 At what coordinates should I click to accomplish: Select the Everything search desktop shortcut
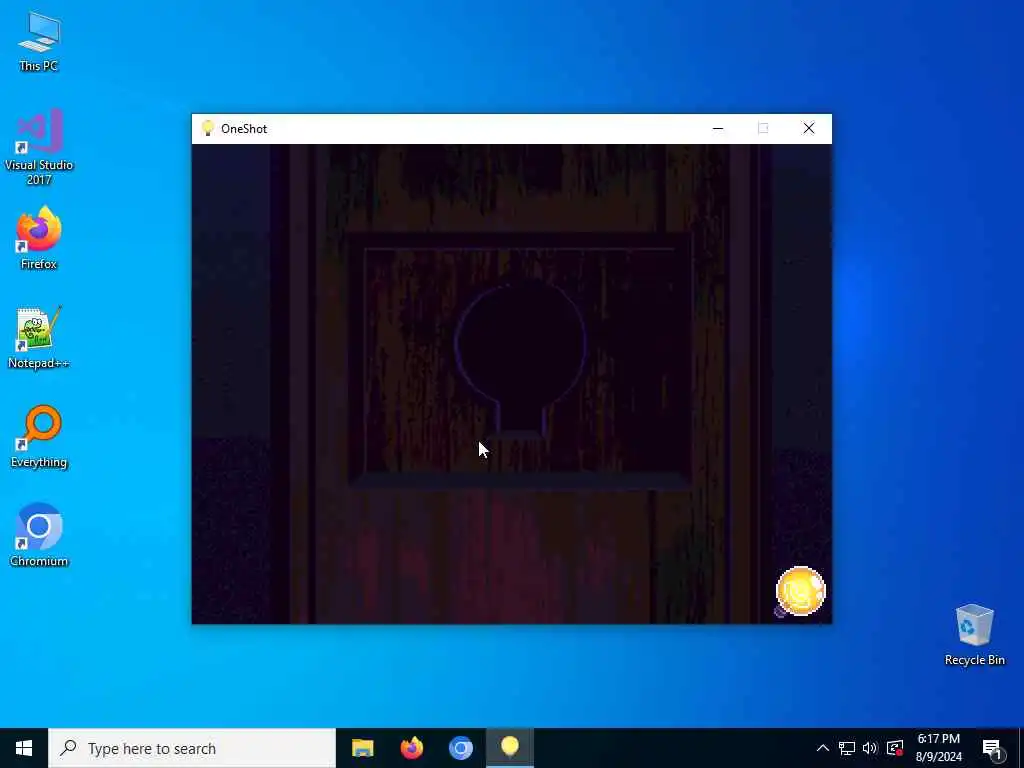tap(39, 437)
